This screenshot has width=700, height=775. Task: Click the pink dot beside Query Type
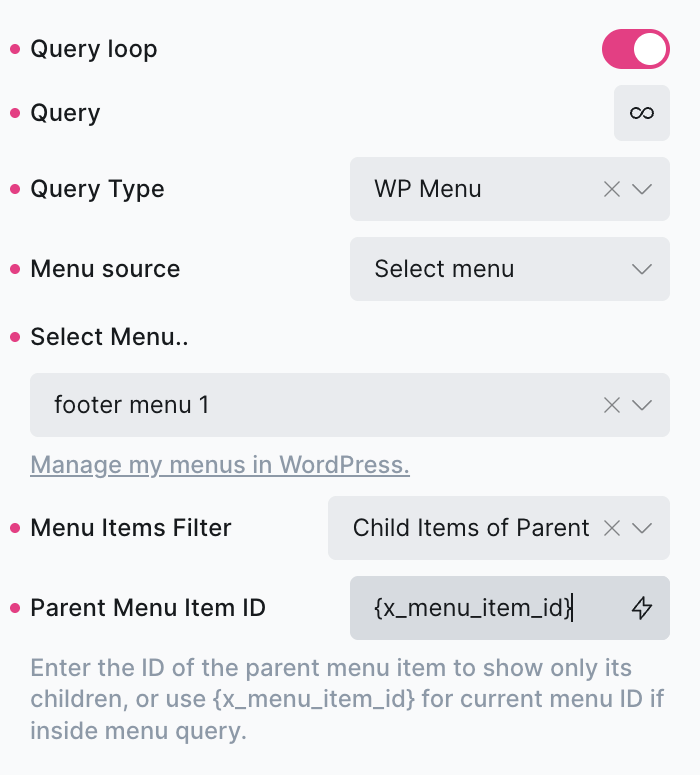pyautogui.click(x=15, y=189)
